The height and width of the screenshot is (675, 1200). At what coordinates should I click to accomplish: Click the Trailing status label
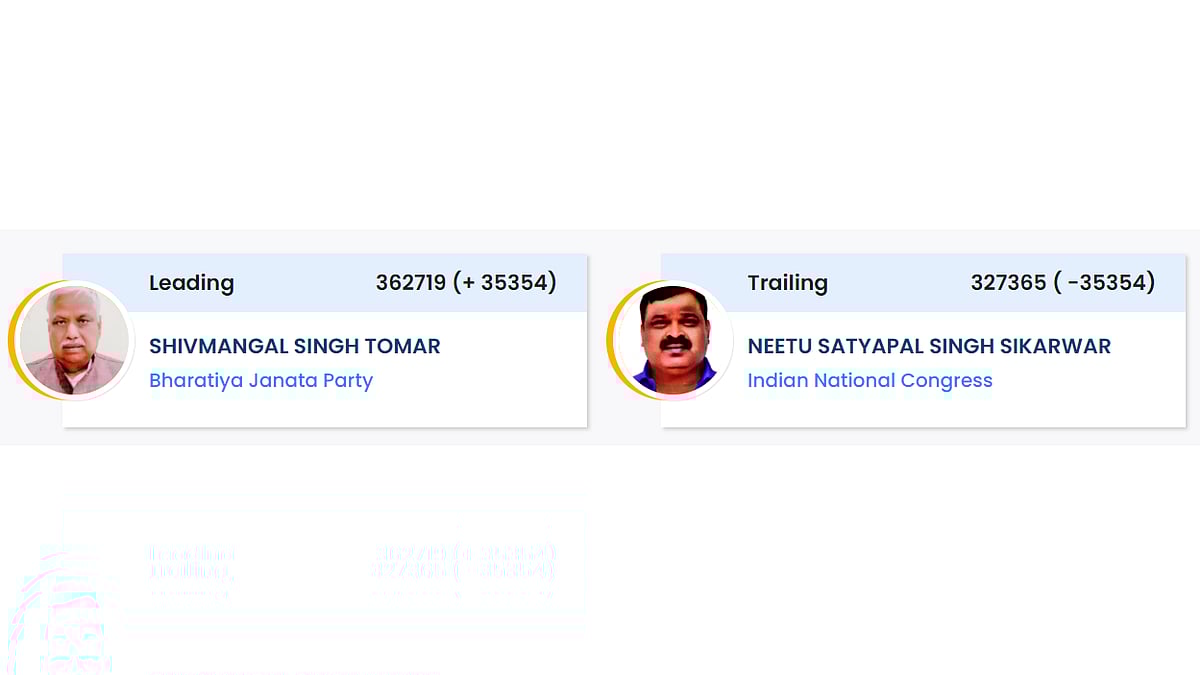[x=788, y=283]
